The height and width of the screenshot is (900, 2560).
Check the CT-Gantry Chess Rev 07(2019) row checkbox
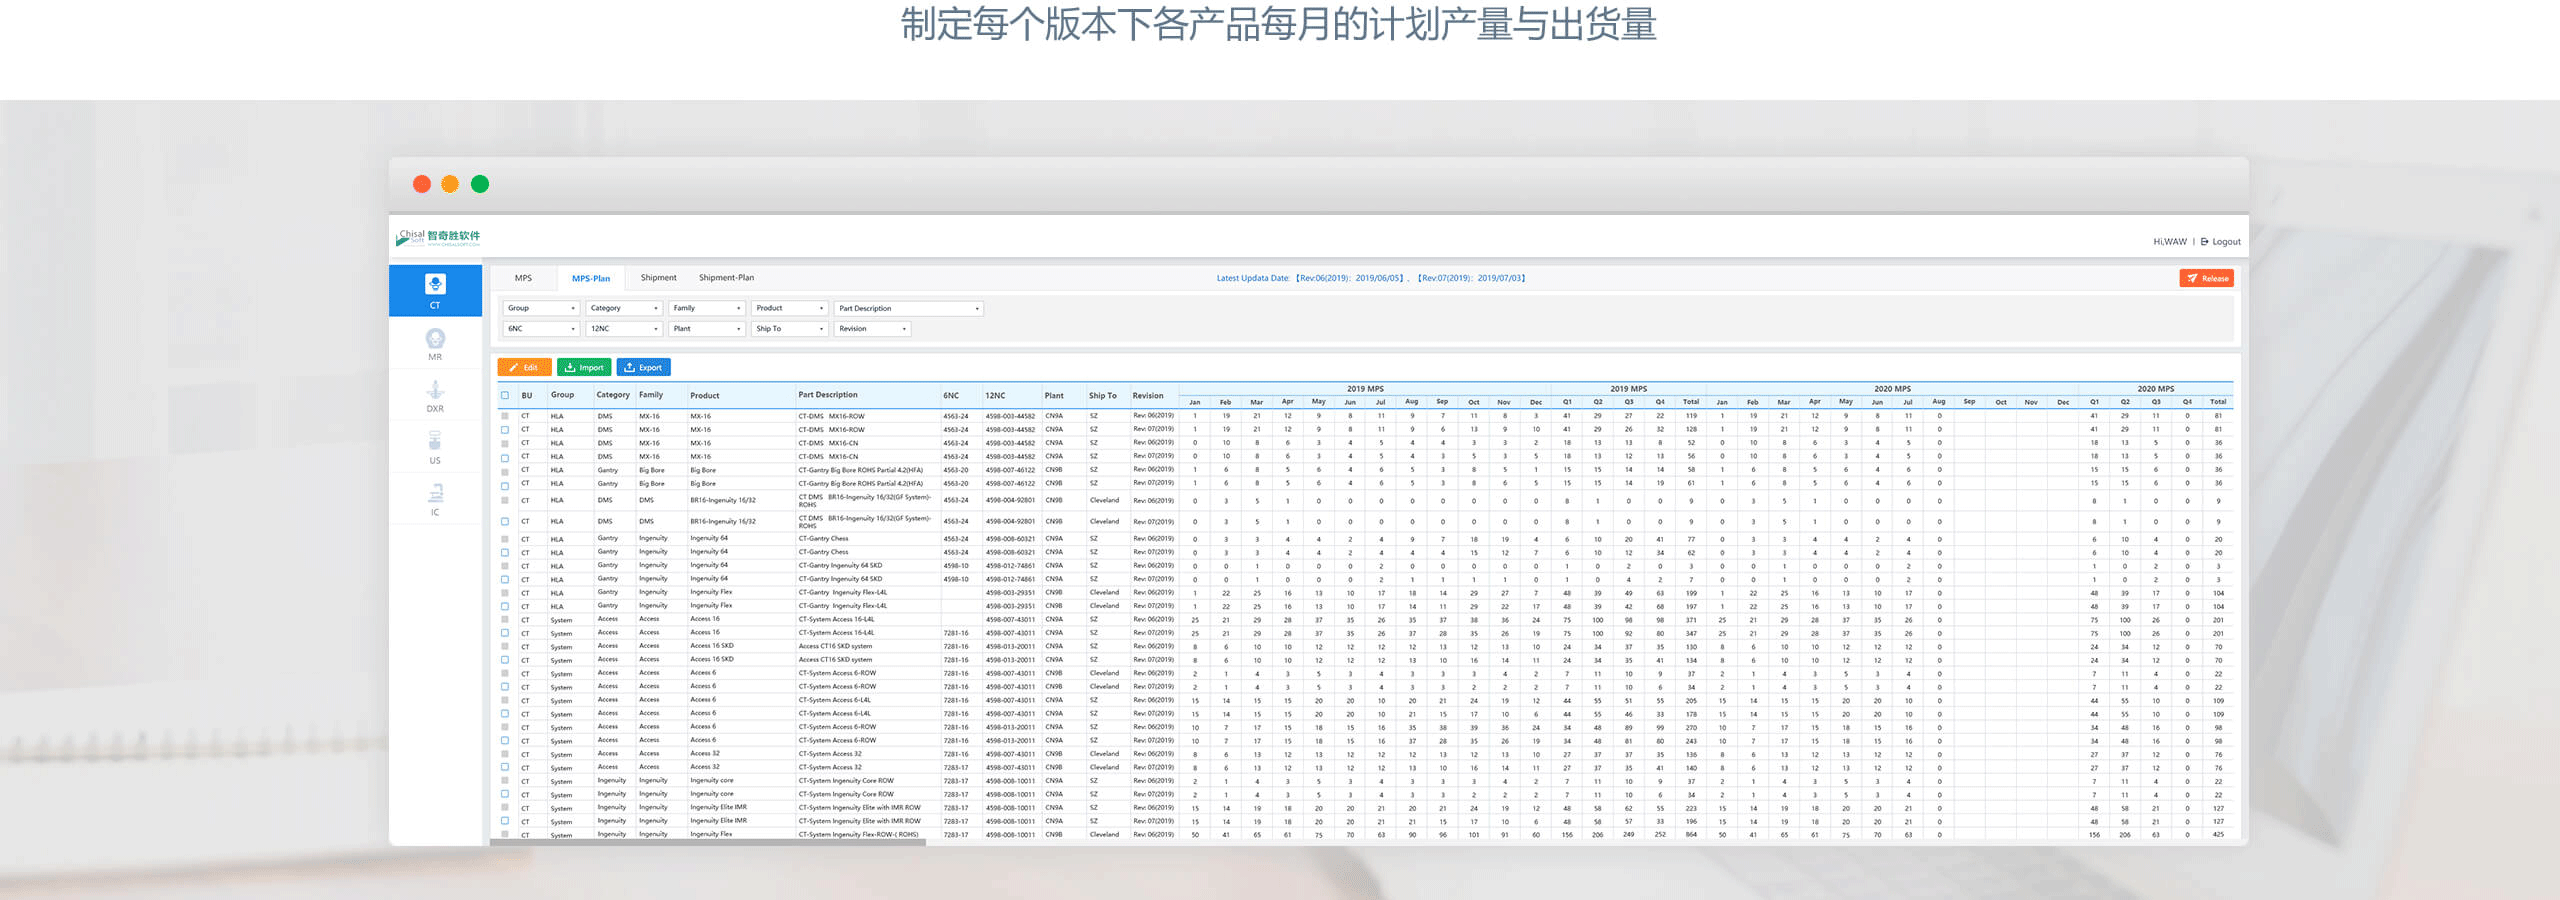(x=505, y=552)
